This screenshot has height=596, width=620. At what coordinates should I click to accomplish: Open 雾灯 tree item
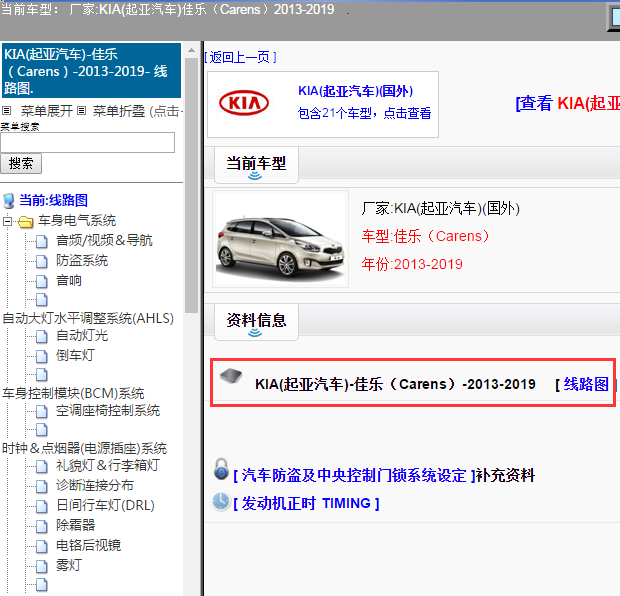point(69,565)
